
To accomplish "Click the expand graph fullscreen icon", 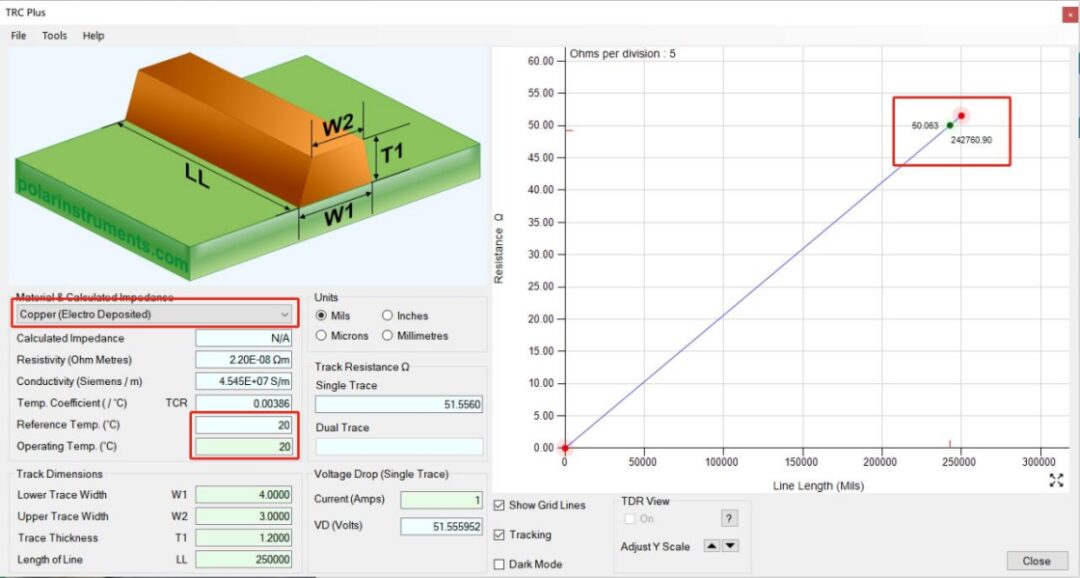I will pos(1056,480).
